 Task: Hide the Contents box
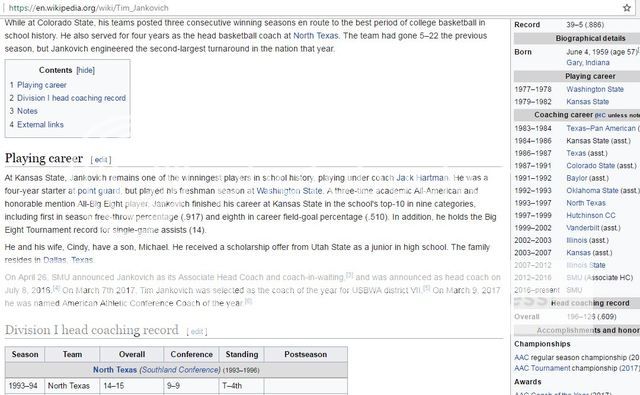coord(86,70)
